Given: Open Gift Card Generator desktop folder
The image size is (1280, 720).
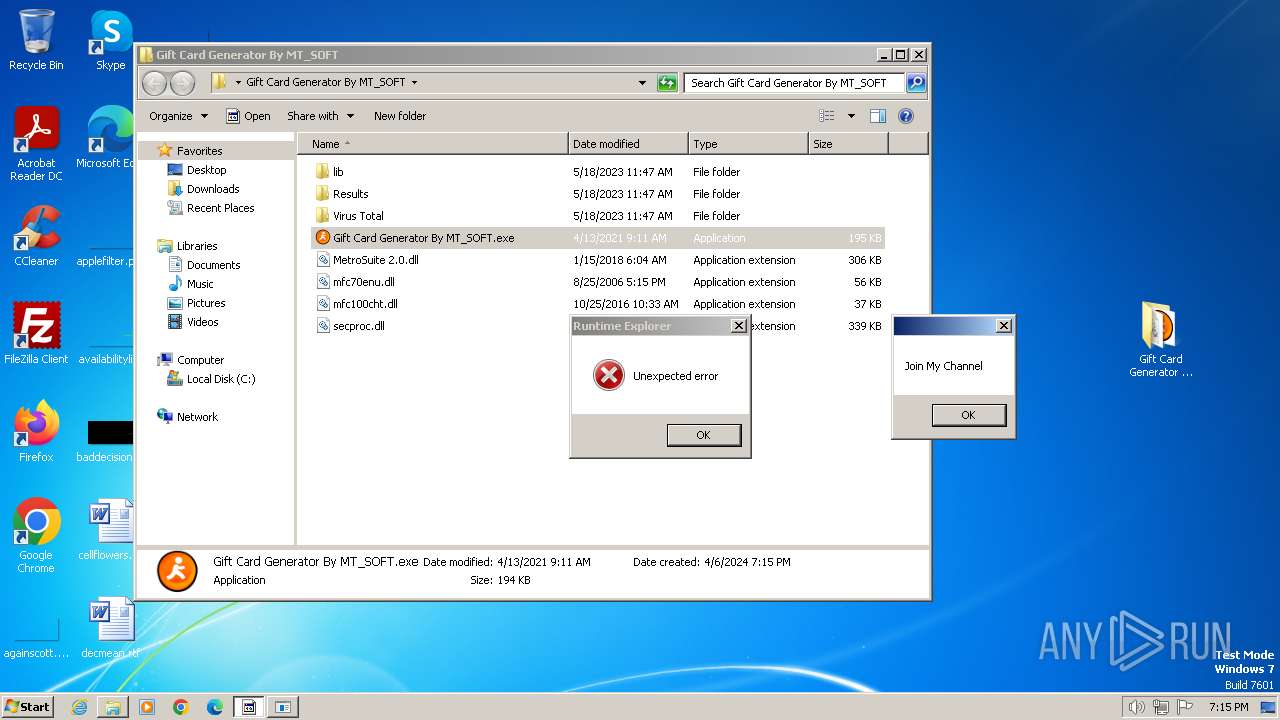Looking at the screenshot, I should point(1160,340).
